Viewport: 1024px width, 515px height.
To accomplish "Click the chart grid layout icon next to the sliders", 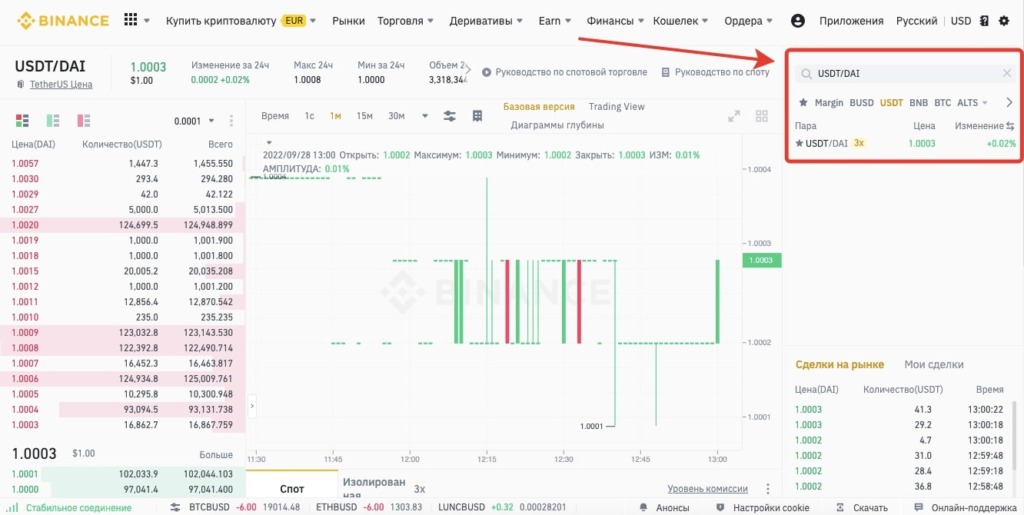I will coord(477,116).
